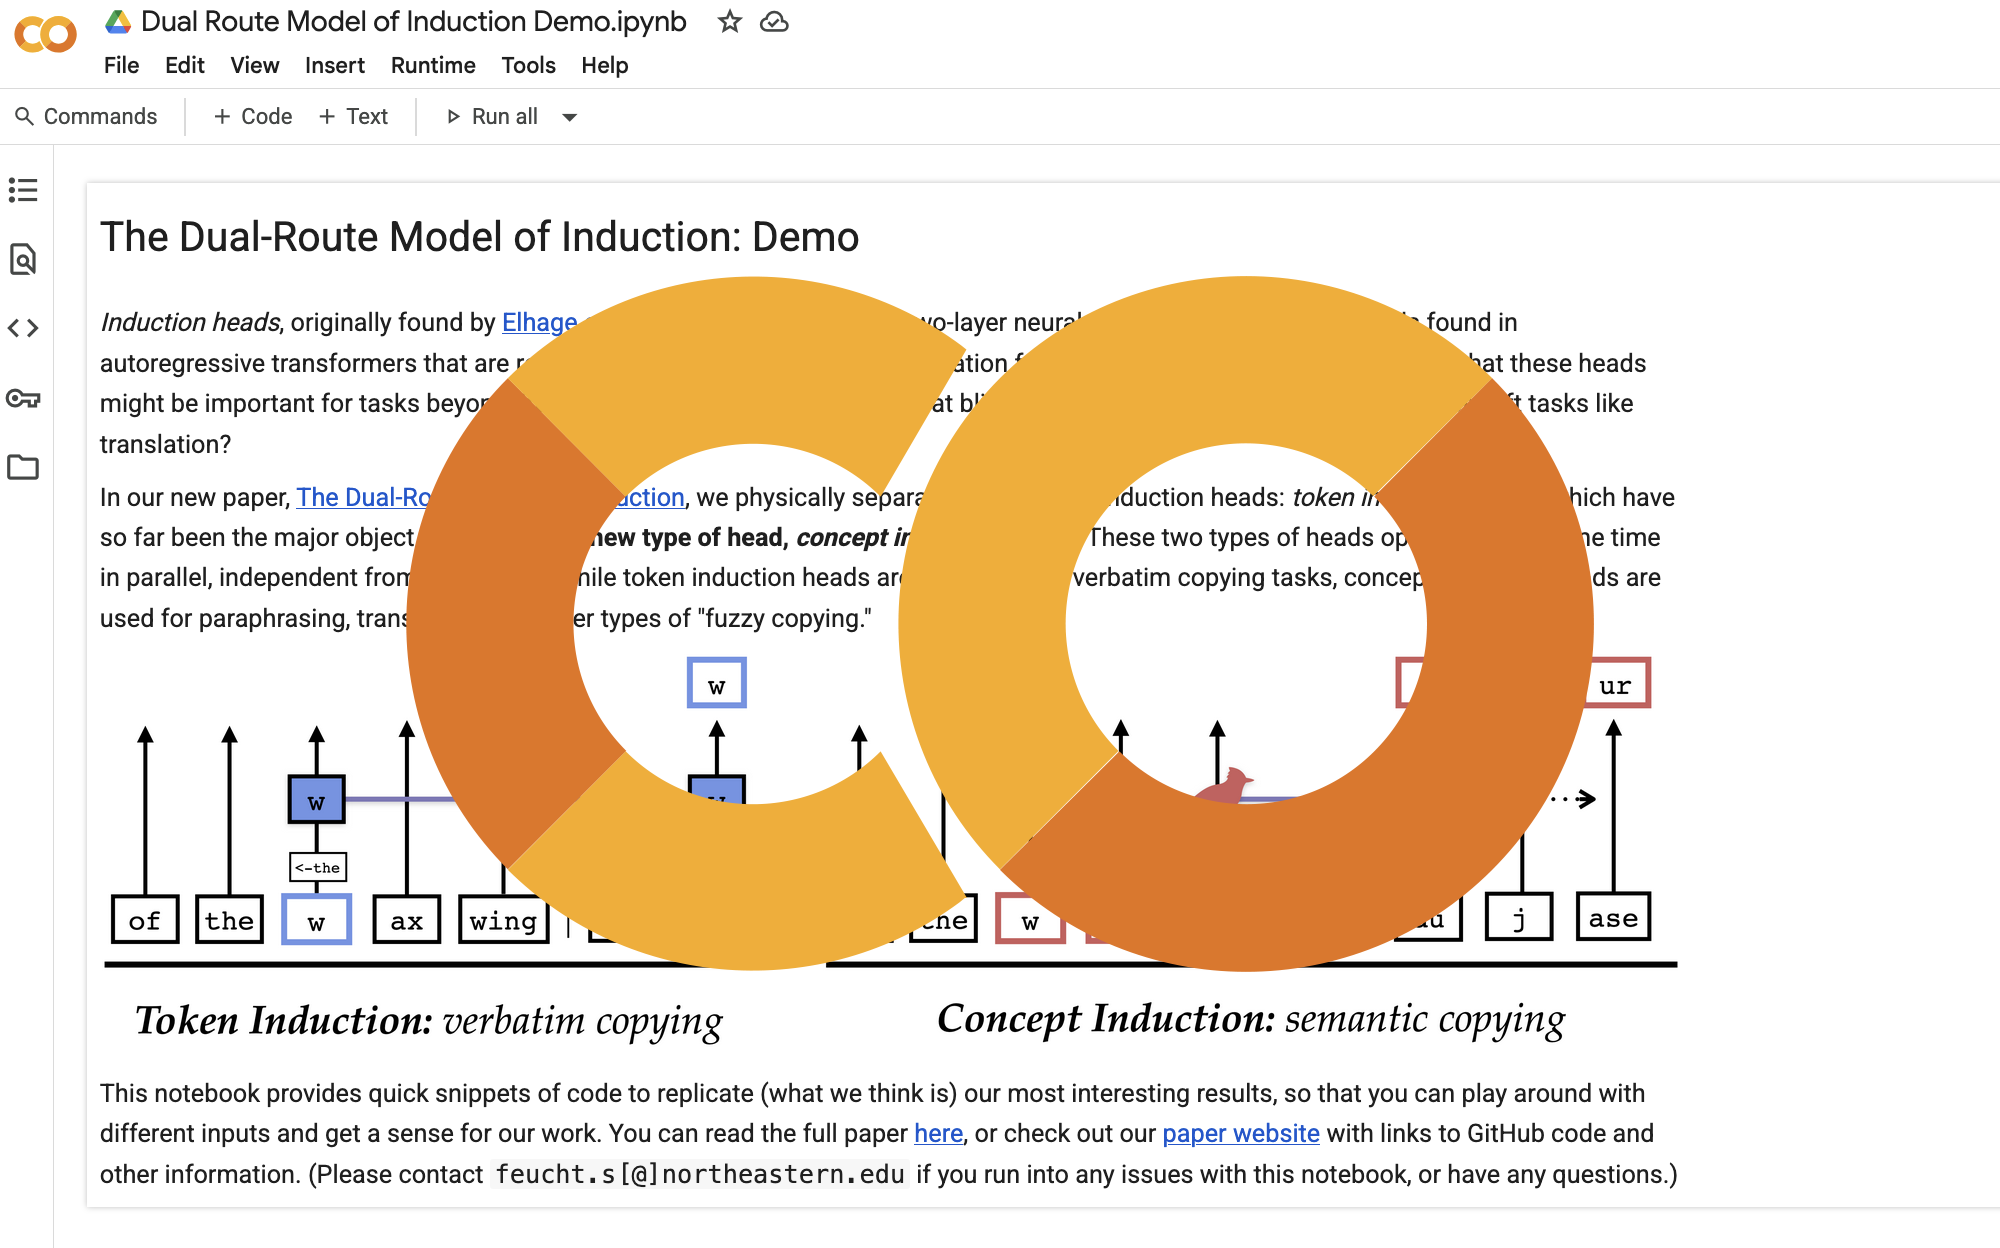The width and height of the screenshot is (2000, 1248).
Task: Open the File menu
Action: pos(121,65)
